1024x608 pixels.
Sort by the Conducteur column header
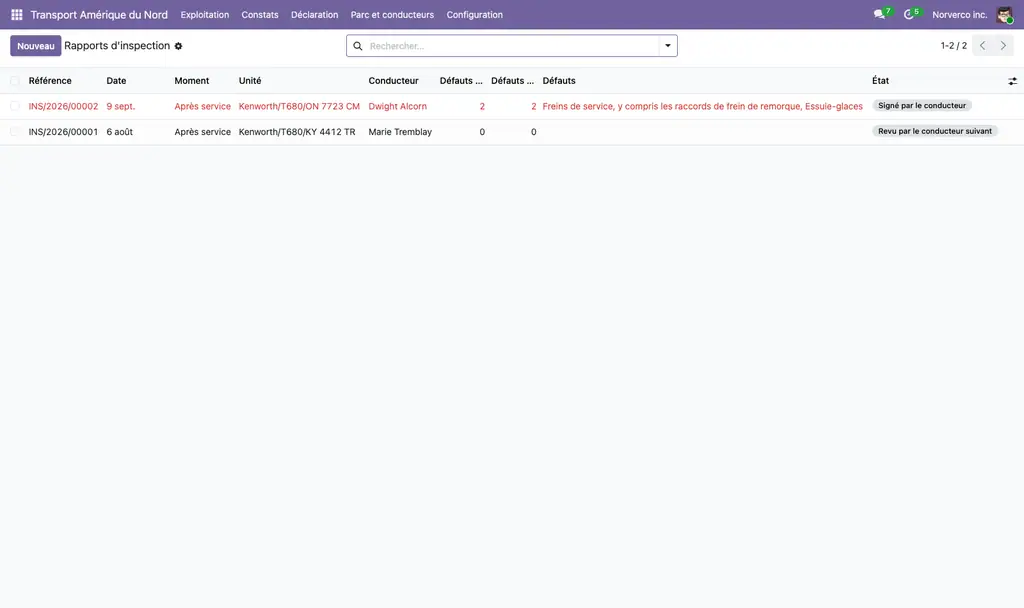coord(393,81)
